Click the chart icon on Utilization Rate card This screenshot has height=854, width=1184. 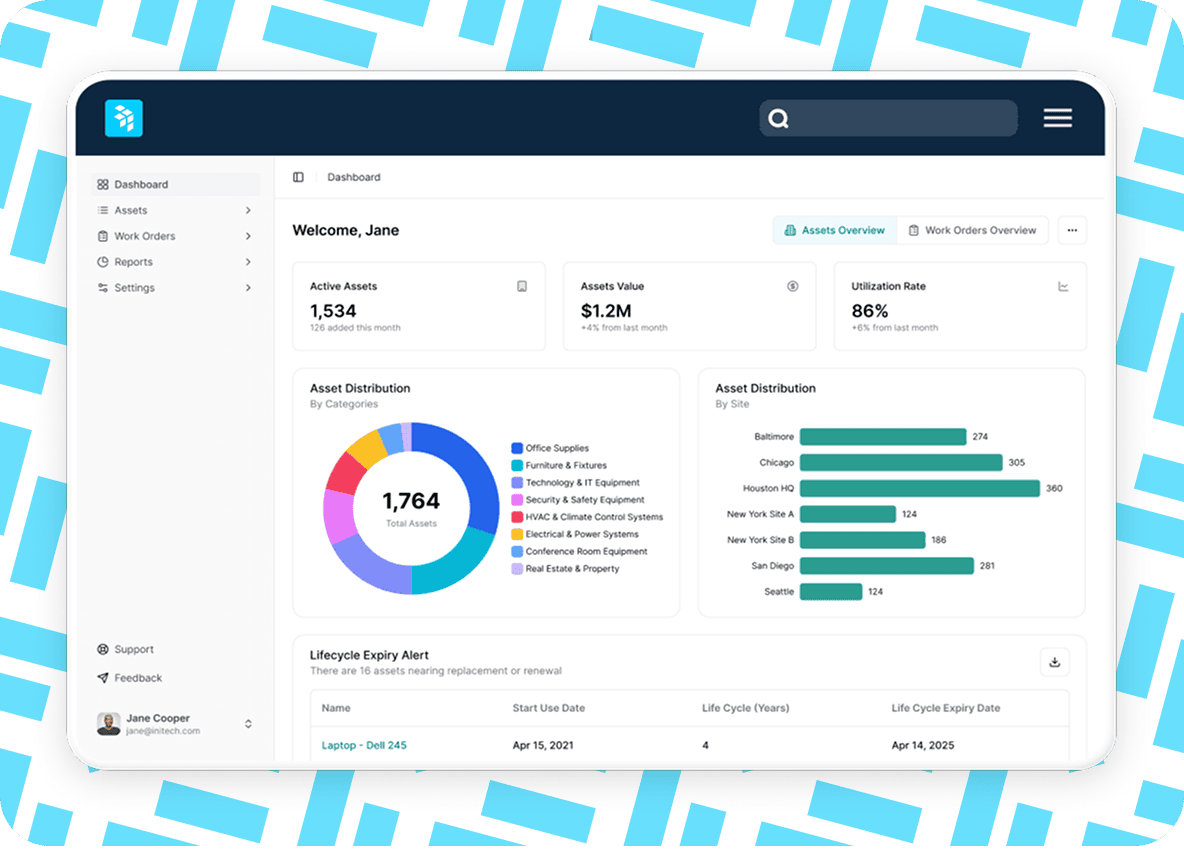tap(1063, 286)
